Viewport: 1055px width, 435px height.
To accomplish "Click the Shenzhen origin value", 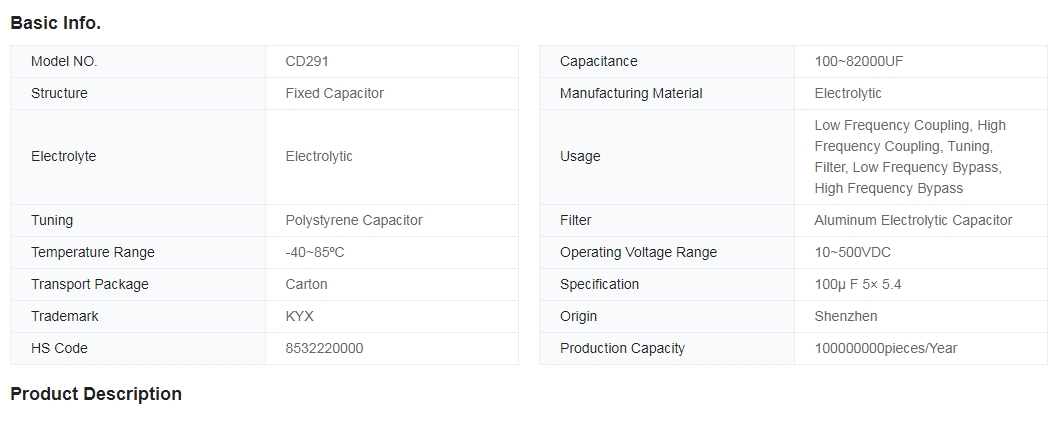I will coord(846,317).
